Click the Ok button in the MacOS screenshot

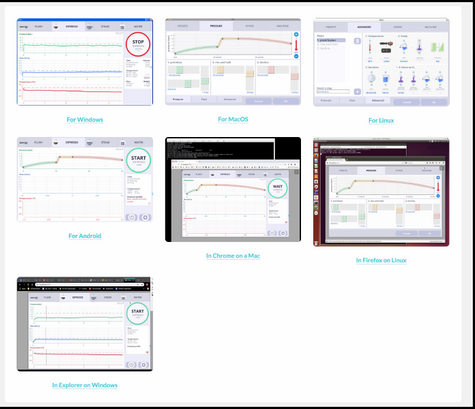[x=286, y=101]
